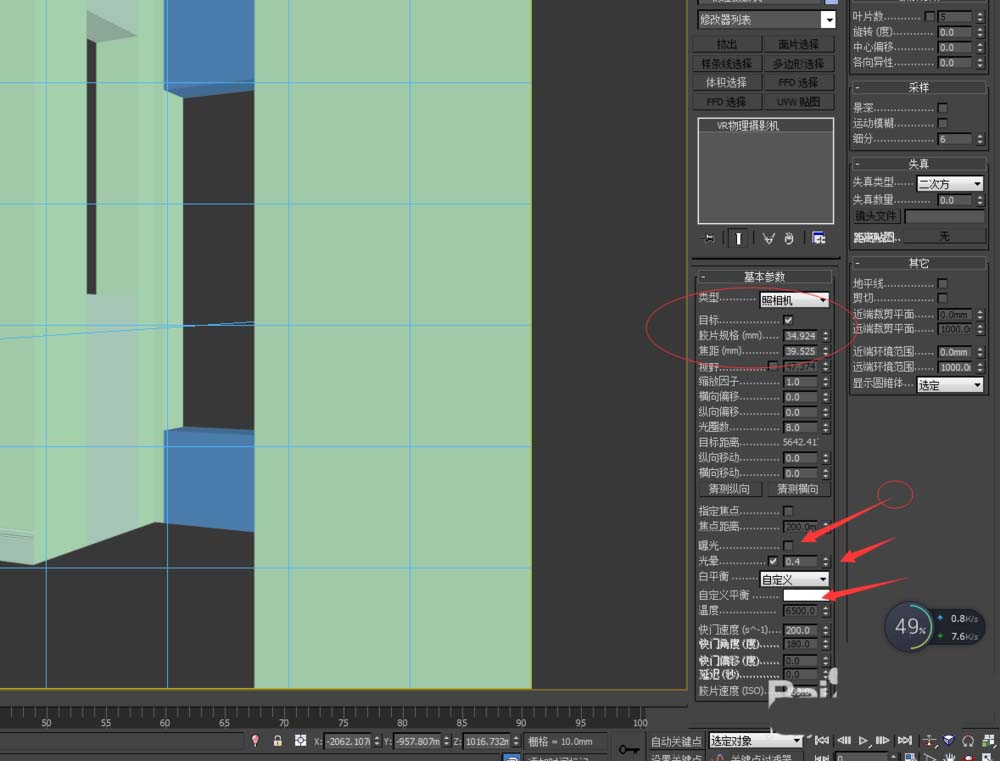Click make unique icon under modifier stack
Viewport: 1000px width, 761px height.
[768, 239]
